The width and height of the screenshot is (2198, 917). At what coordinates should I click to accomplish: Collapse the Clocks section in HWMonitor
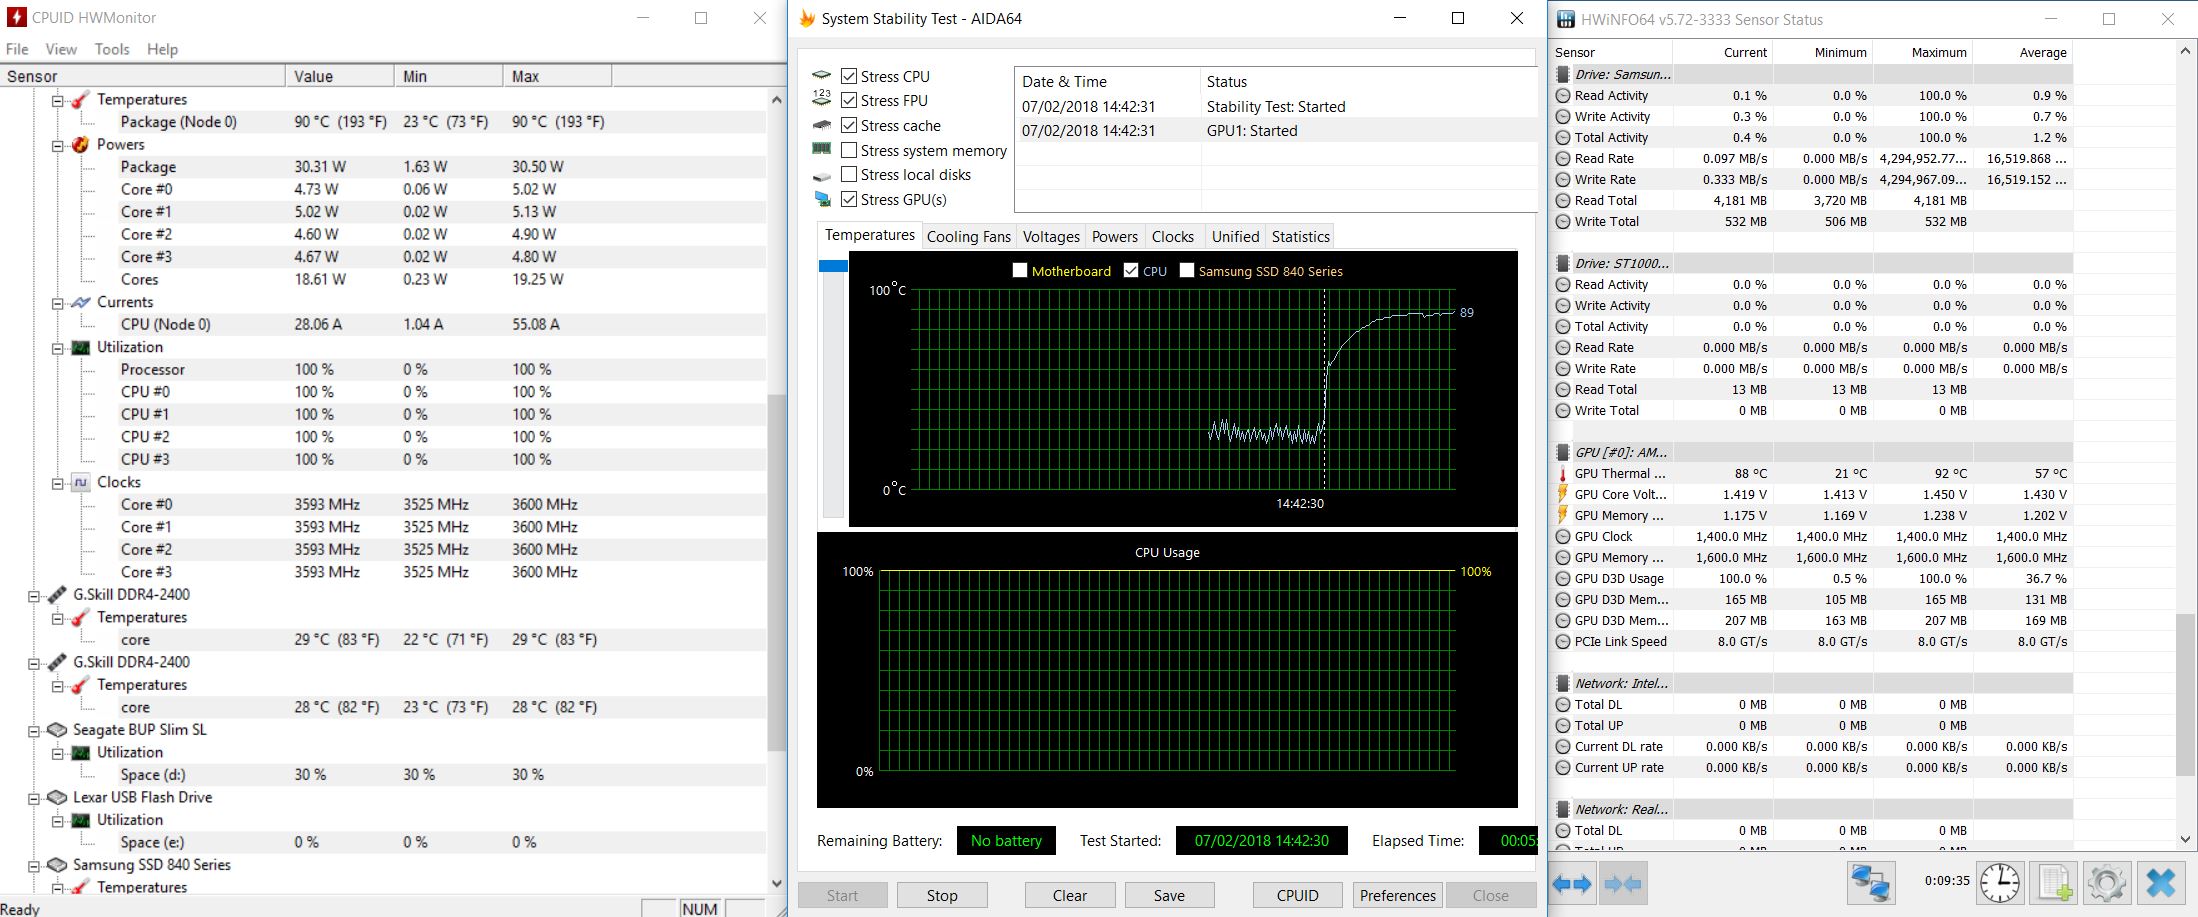58,483
